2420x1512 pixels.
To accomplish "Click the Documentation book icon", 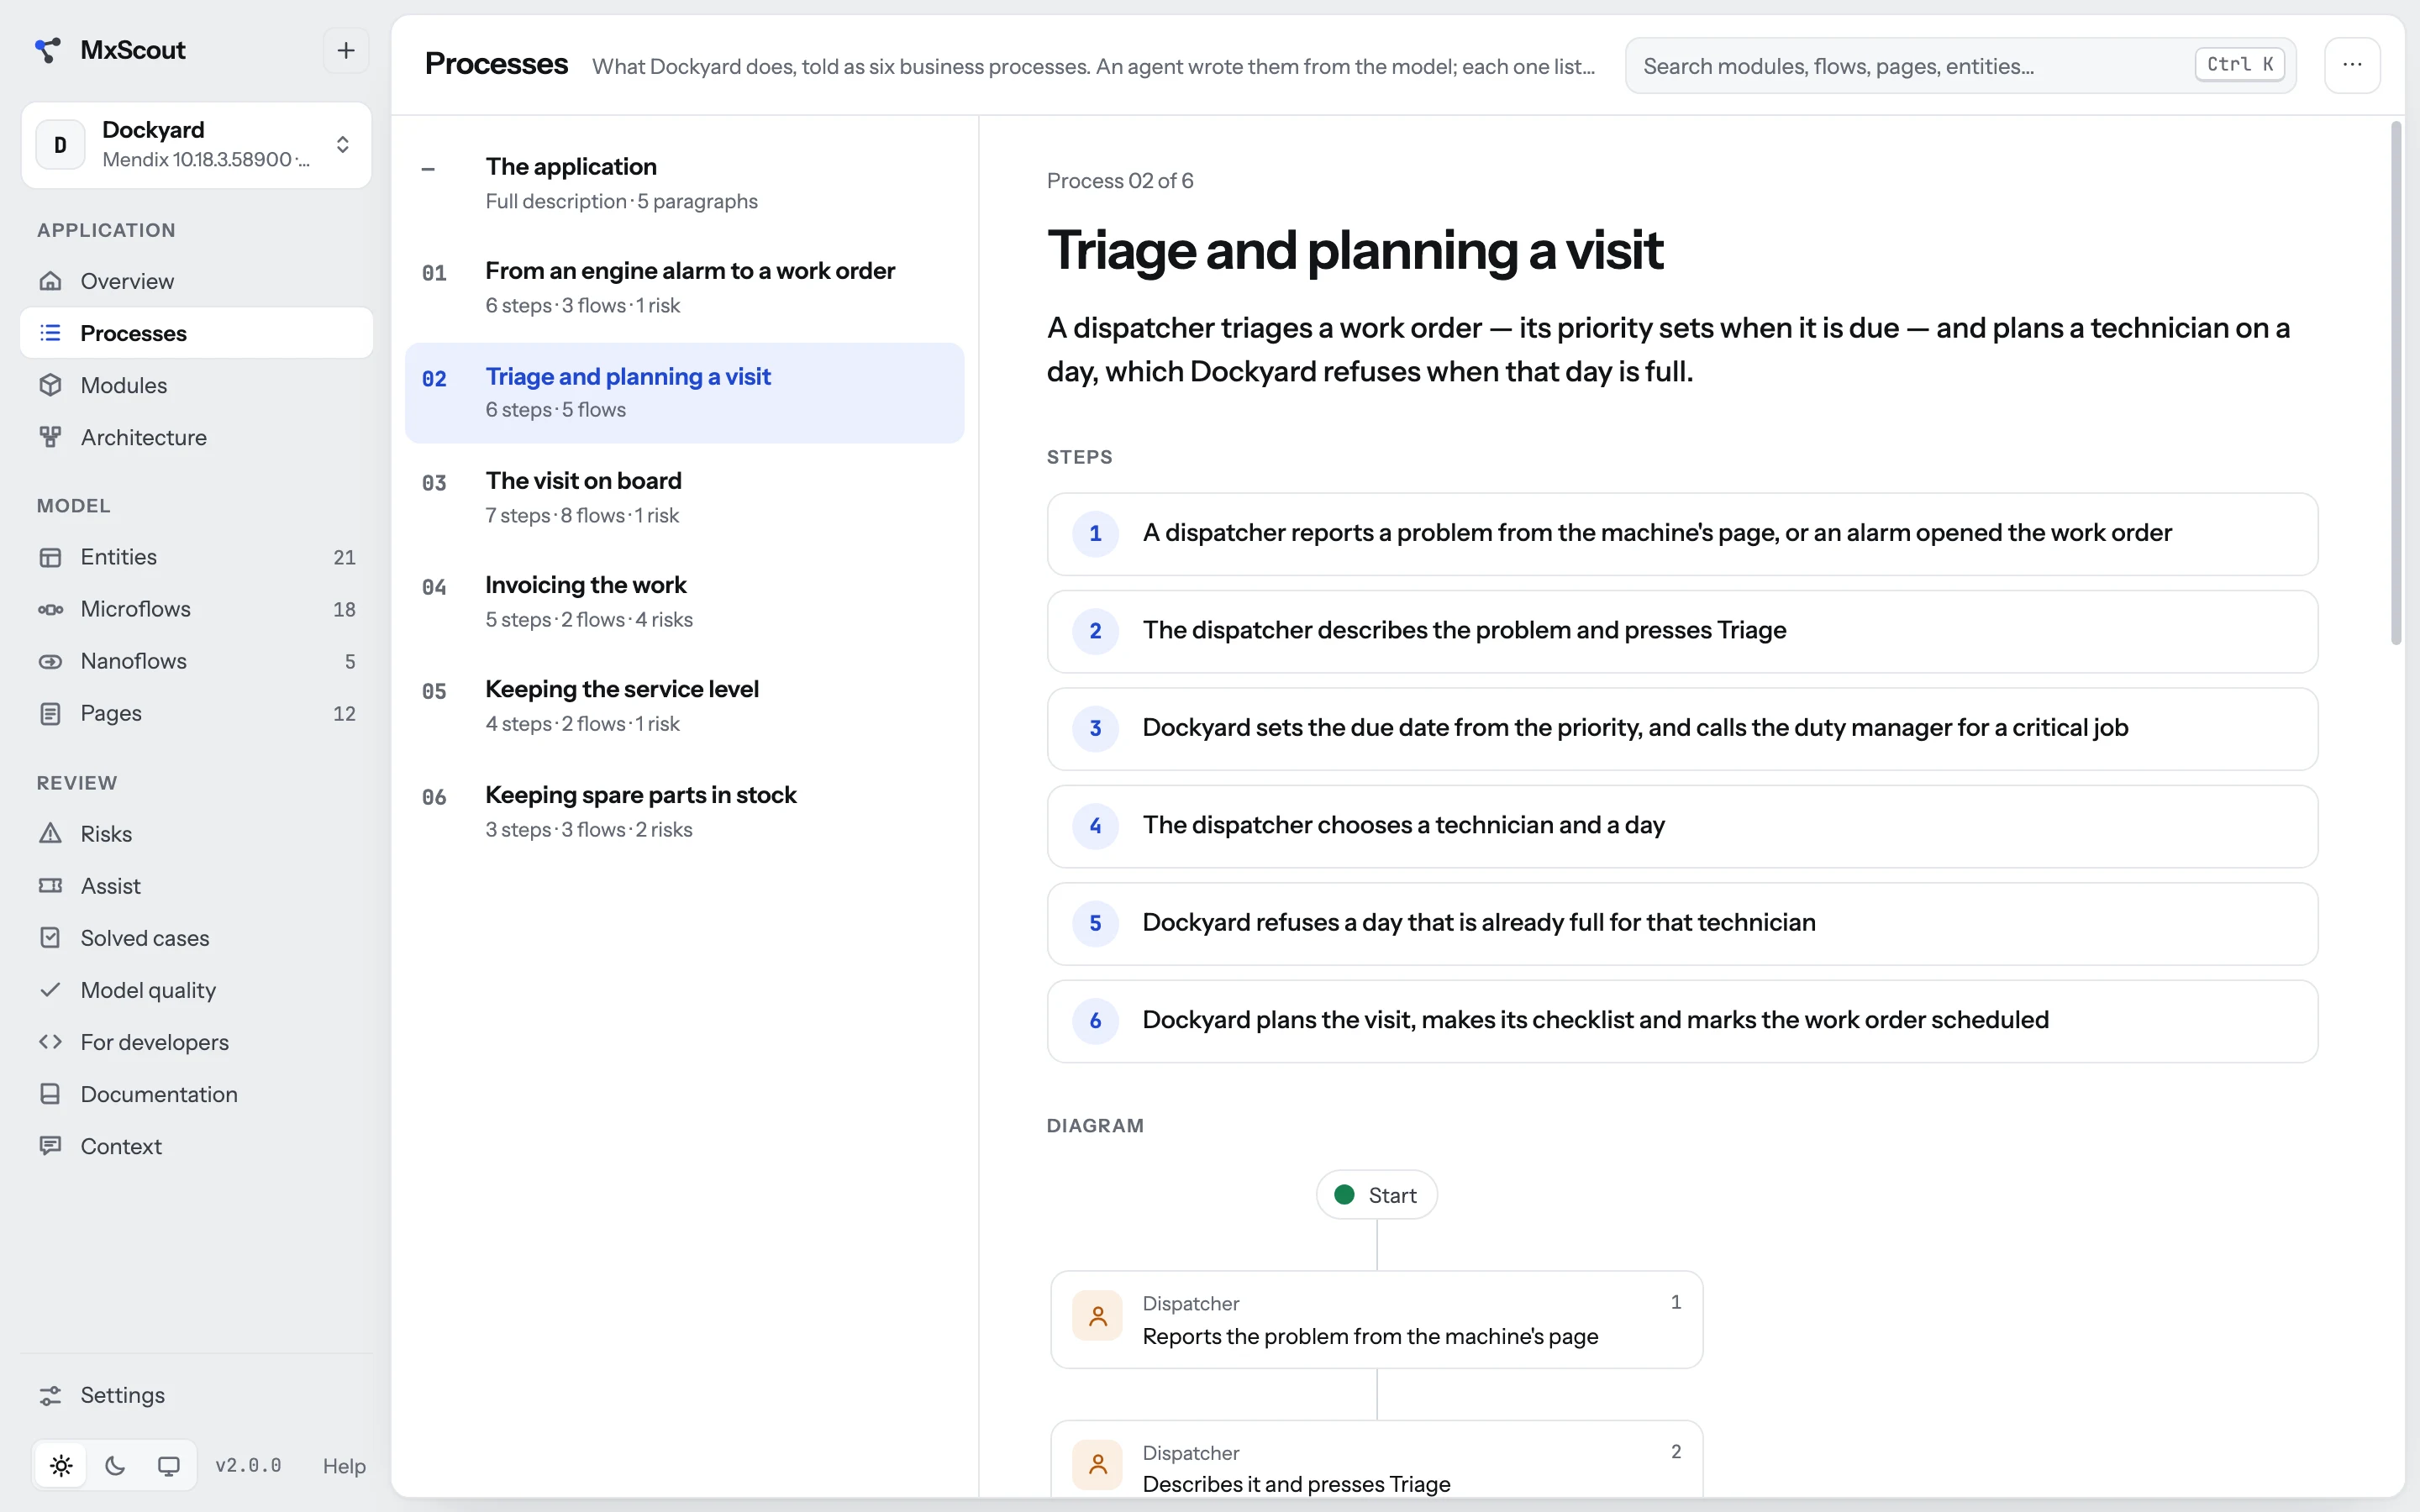I will tap(50, 1094).
